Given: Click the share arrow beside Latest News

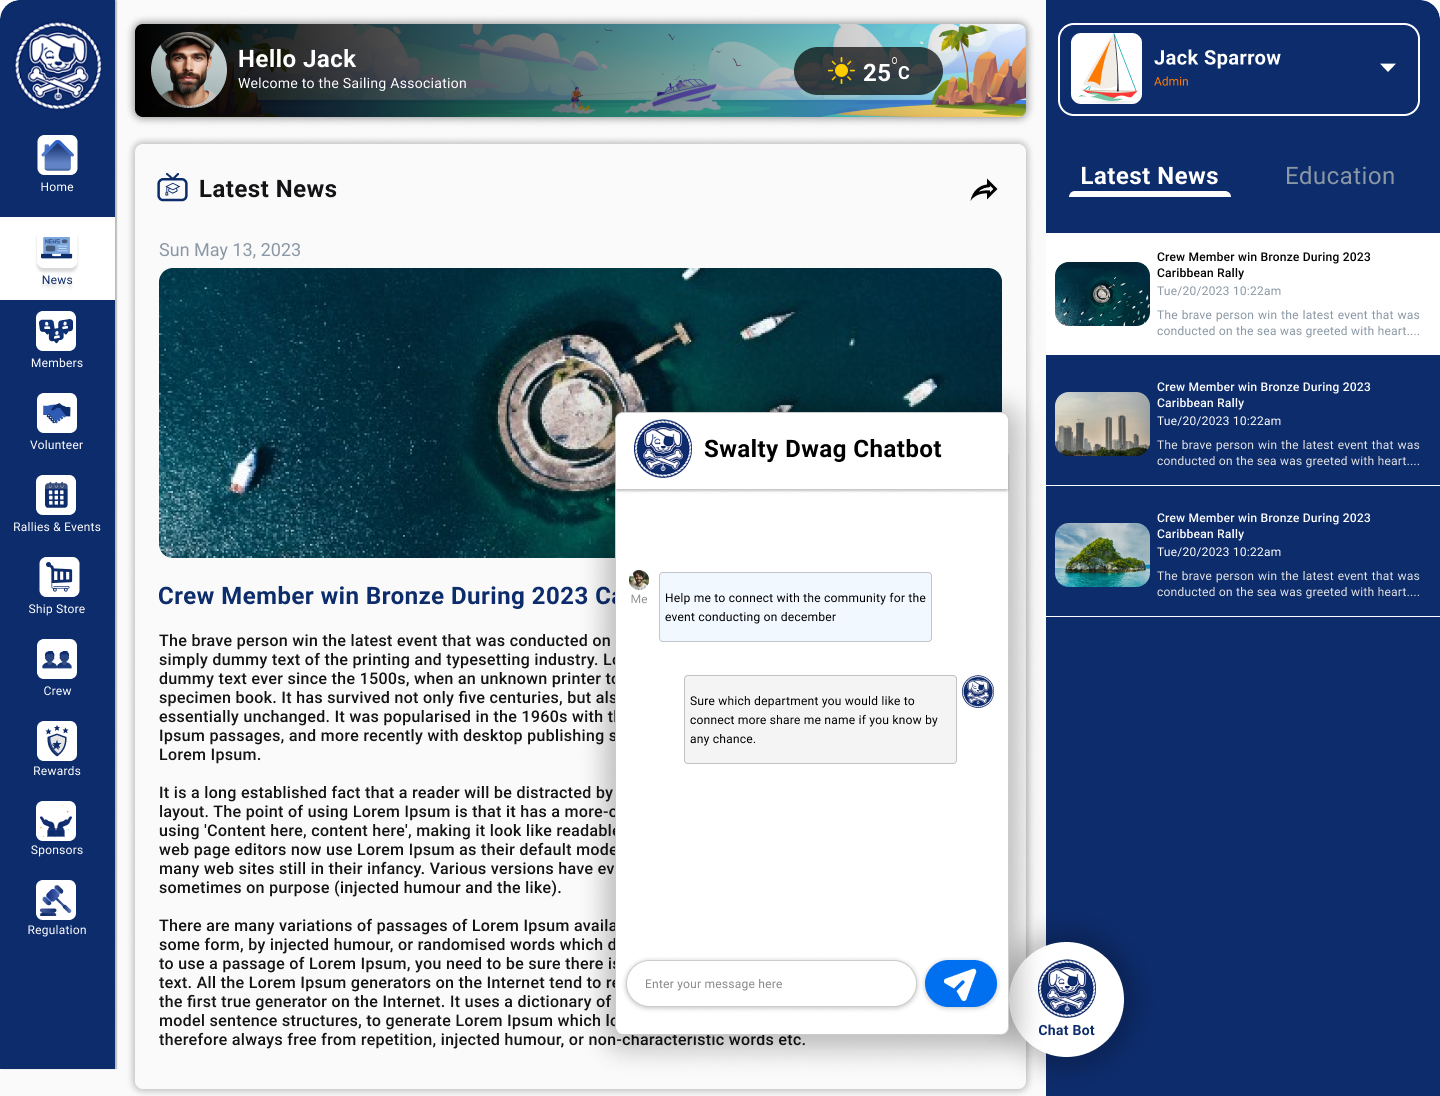Looking at the screenshot, I should click(984, 190).
